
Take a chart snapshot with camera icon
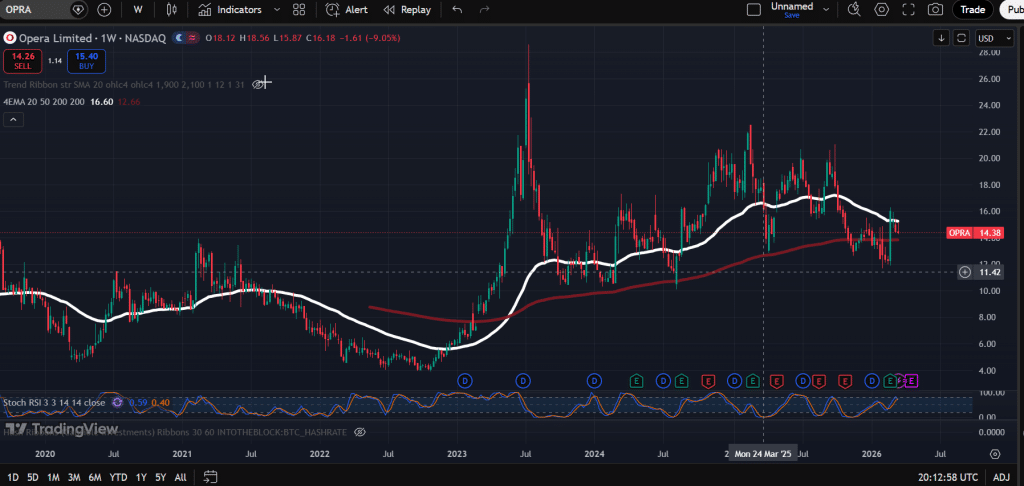pyautogui.click(x=935, y=10)
